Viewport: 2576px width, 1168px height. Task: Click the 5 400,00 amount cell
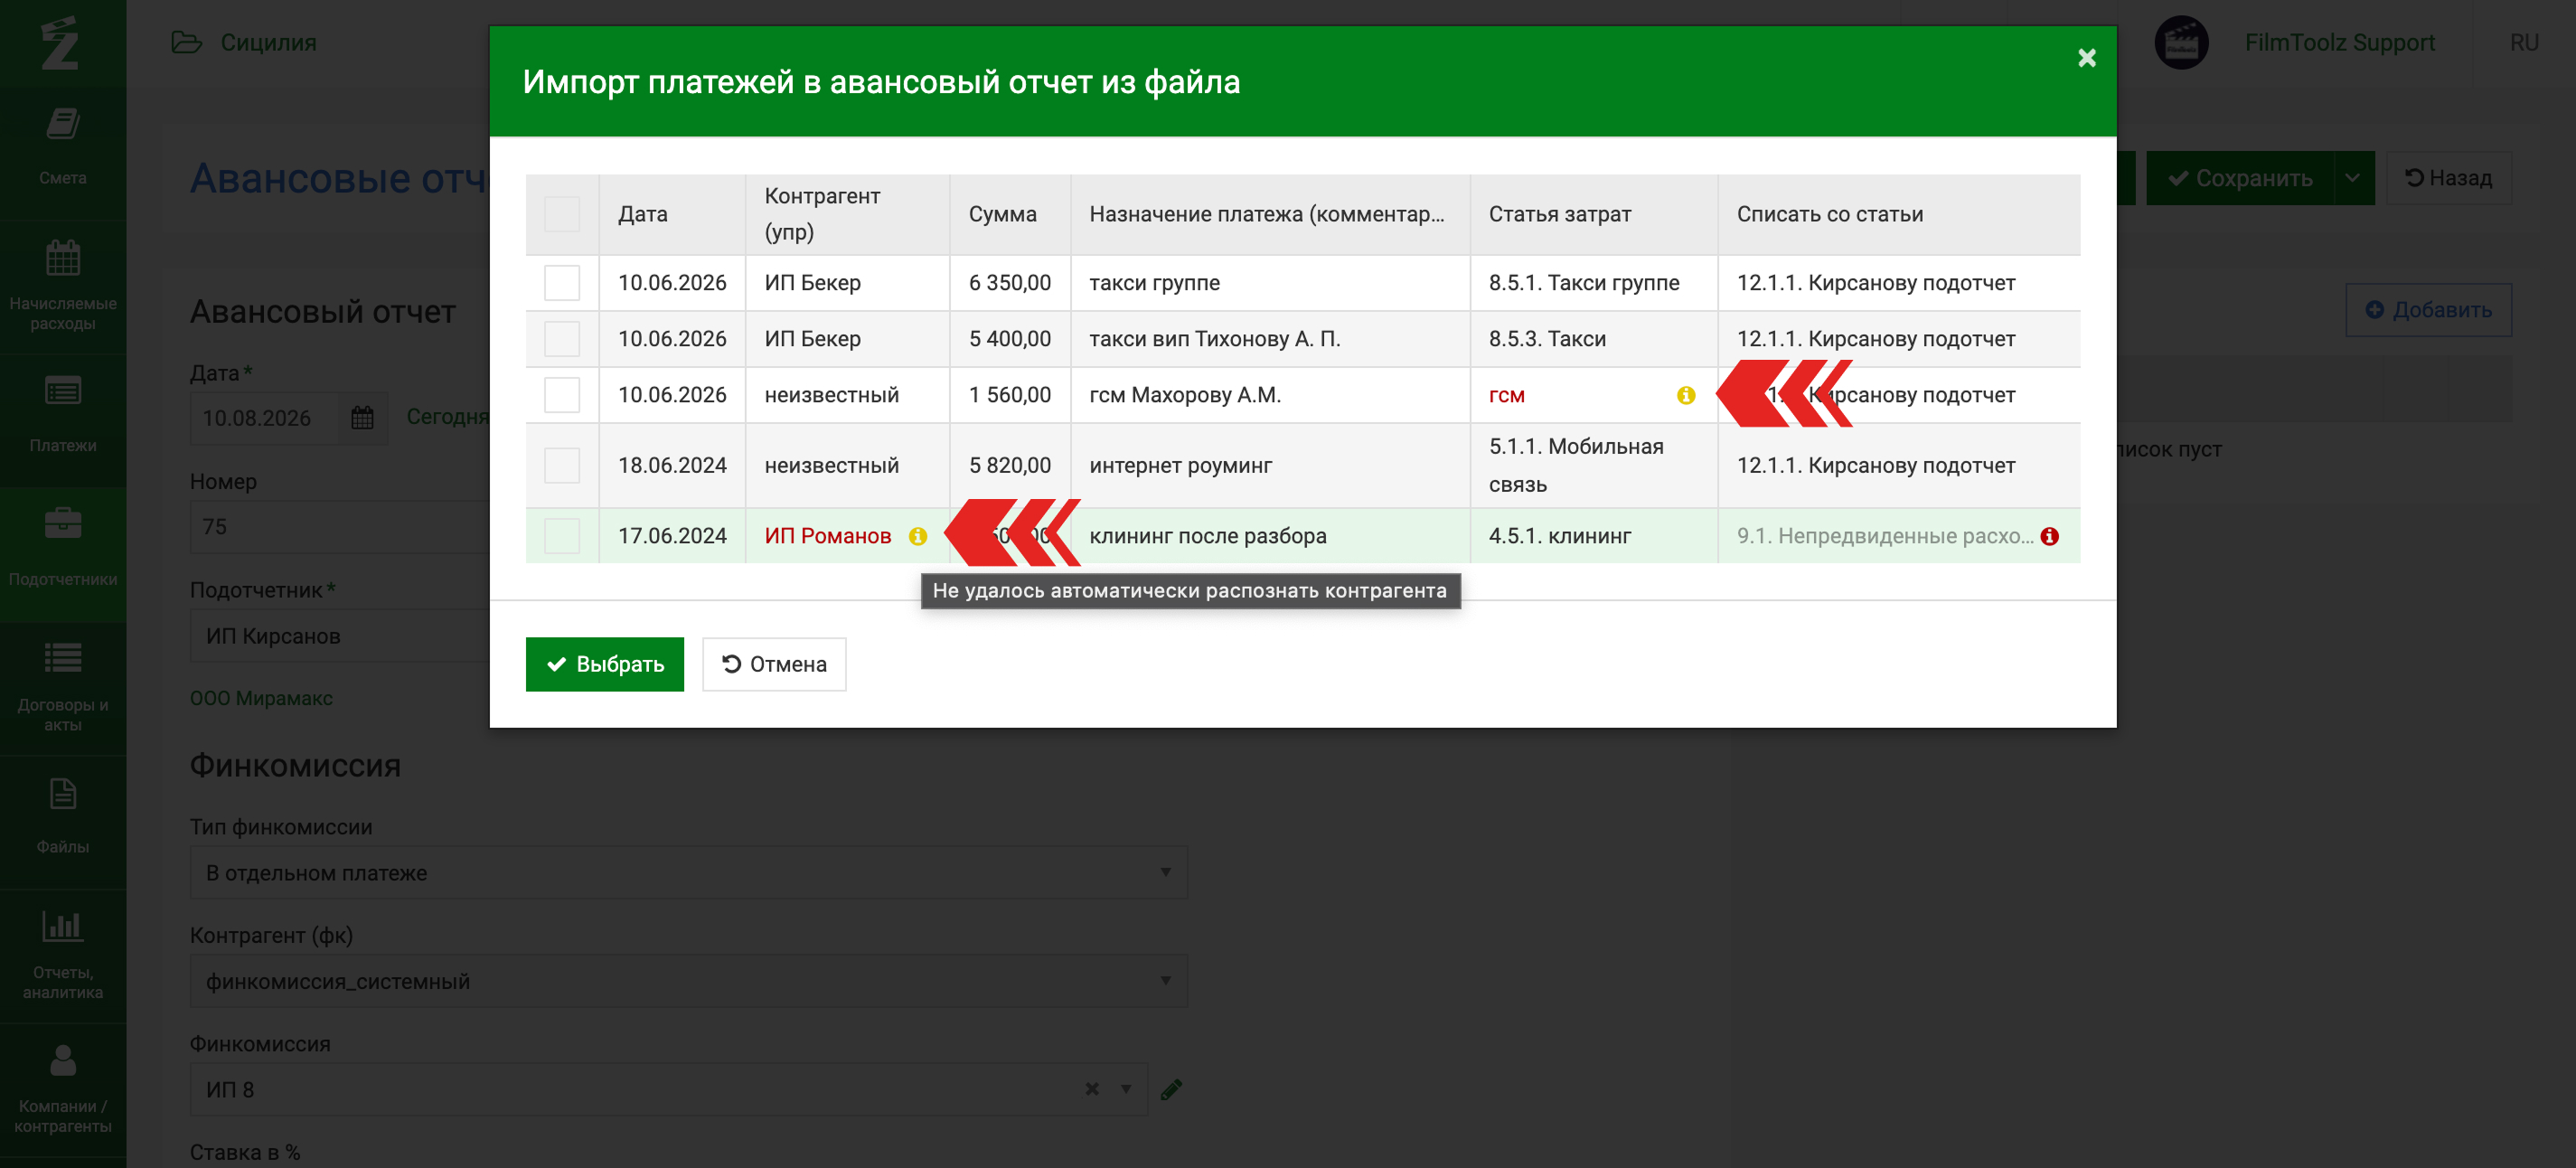click(1009, 339)
